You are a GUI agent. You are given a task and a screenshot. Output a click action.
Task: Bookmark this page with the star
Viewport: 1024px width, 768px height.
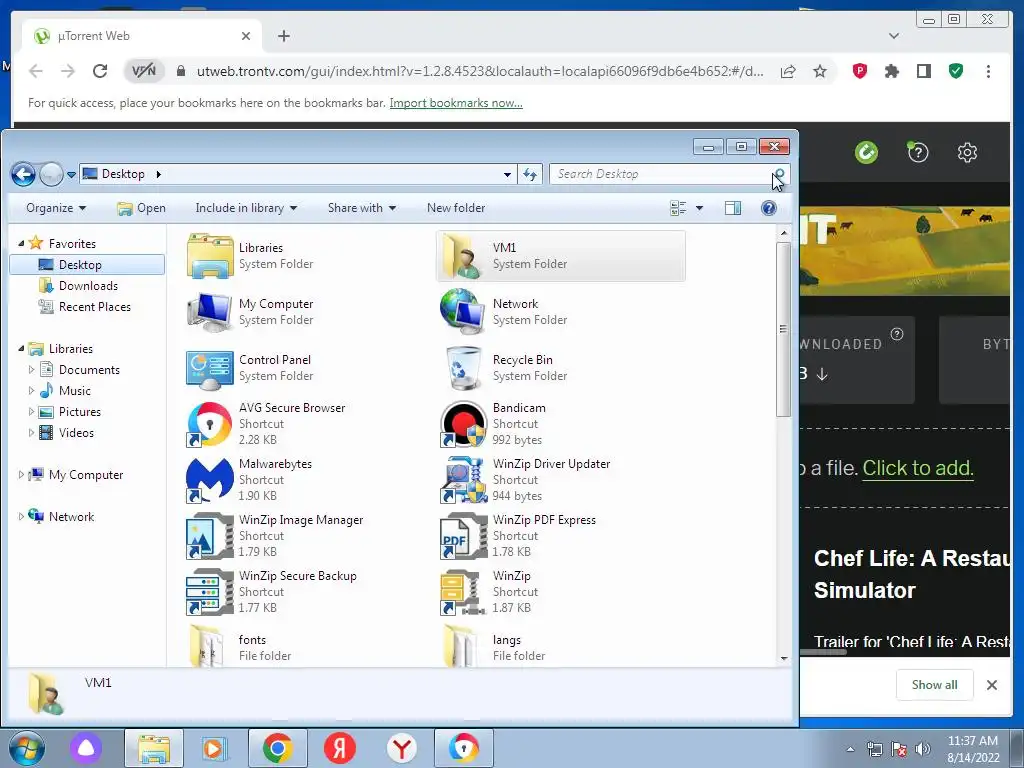820,71
